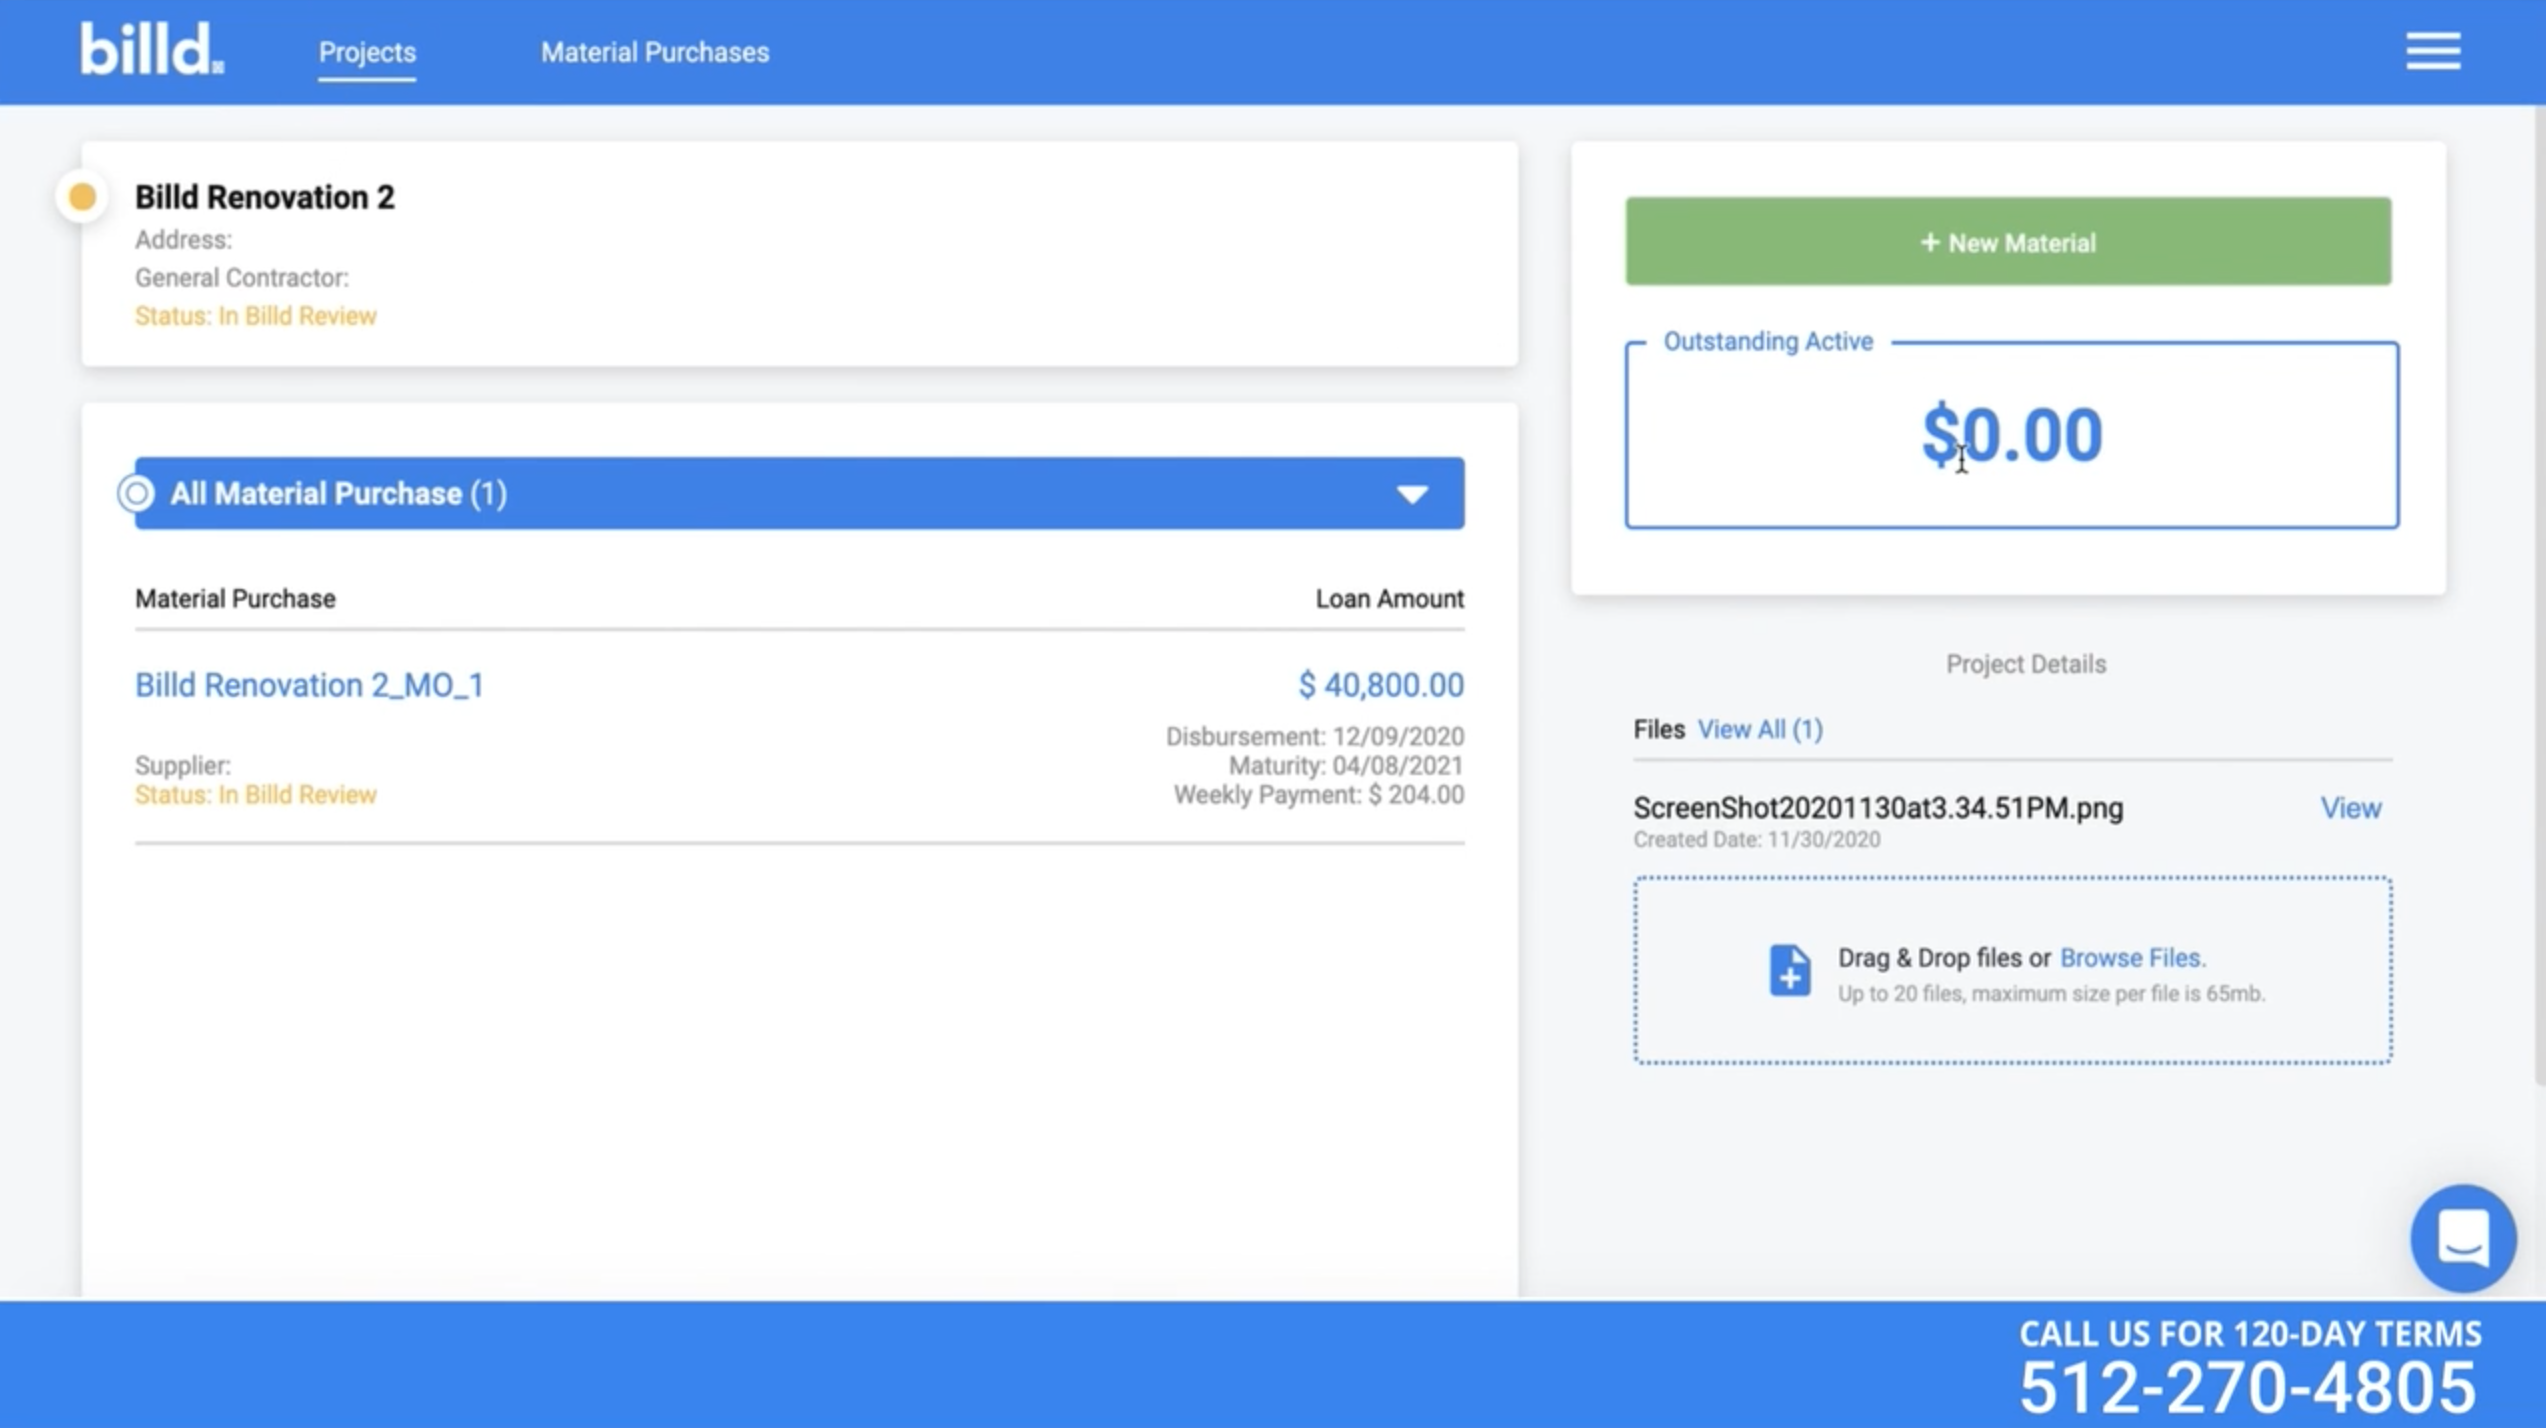Image resolution: width=2546 pixels, height=1428 pixels.
Task: Click the Status: In Billd Review project text
Action: pyautogui.click(x=256, y=316)
